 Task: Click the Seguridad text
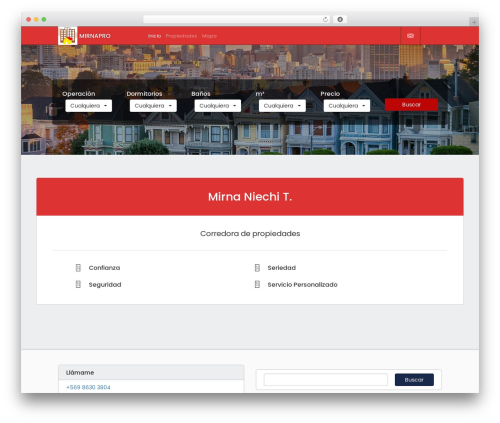[x=105, y=285]
